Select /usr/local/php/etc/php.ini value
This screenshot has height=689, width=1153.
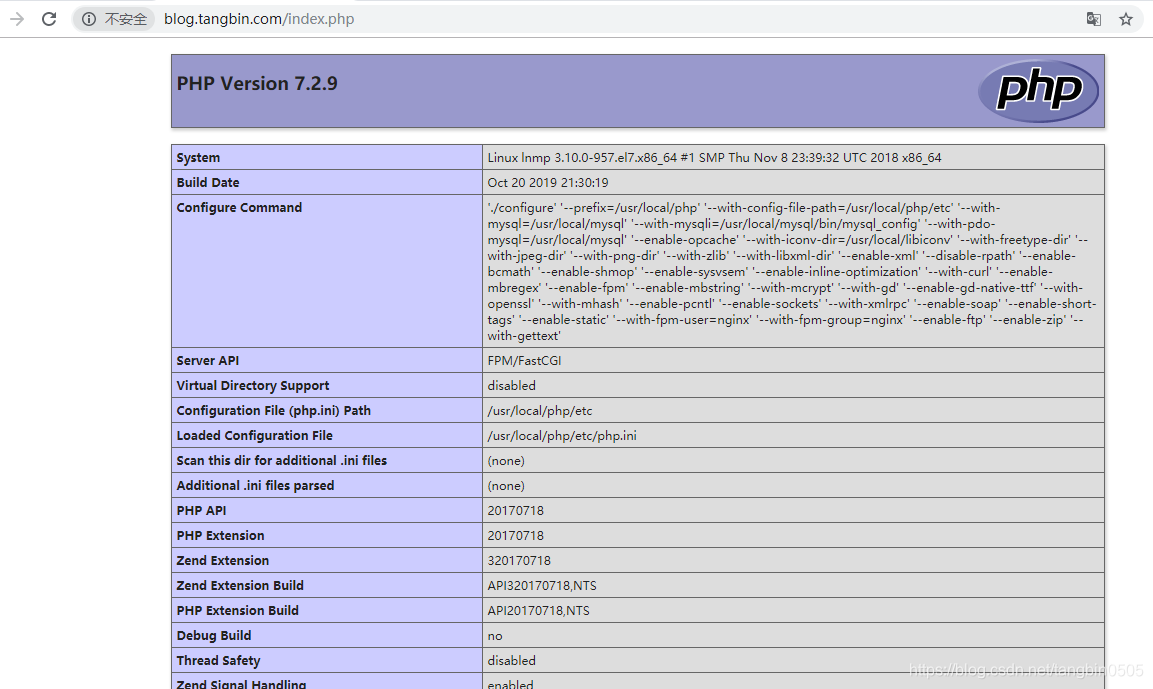point(562,435)
